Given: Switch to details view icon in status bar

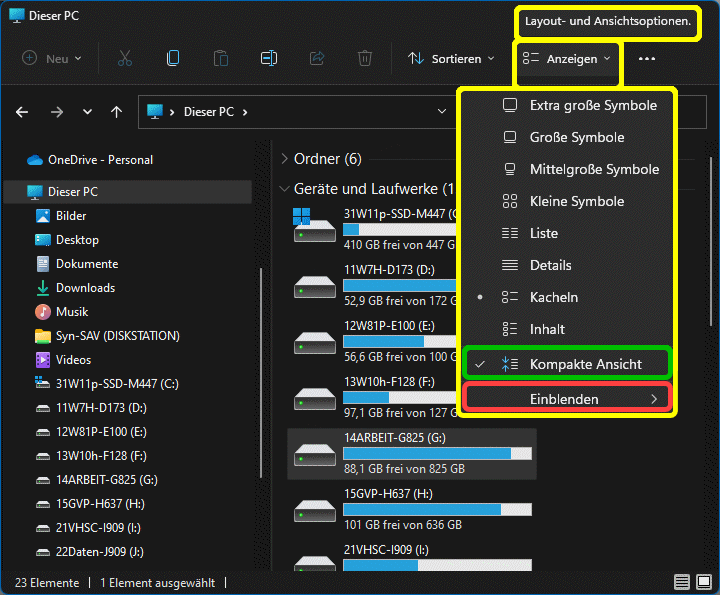Looking at the screenshot, I should click(681, 582).
